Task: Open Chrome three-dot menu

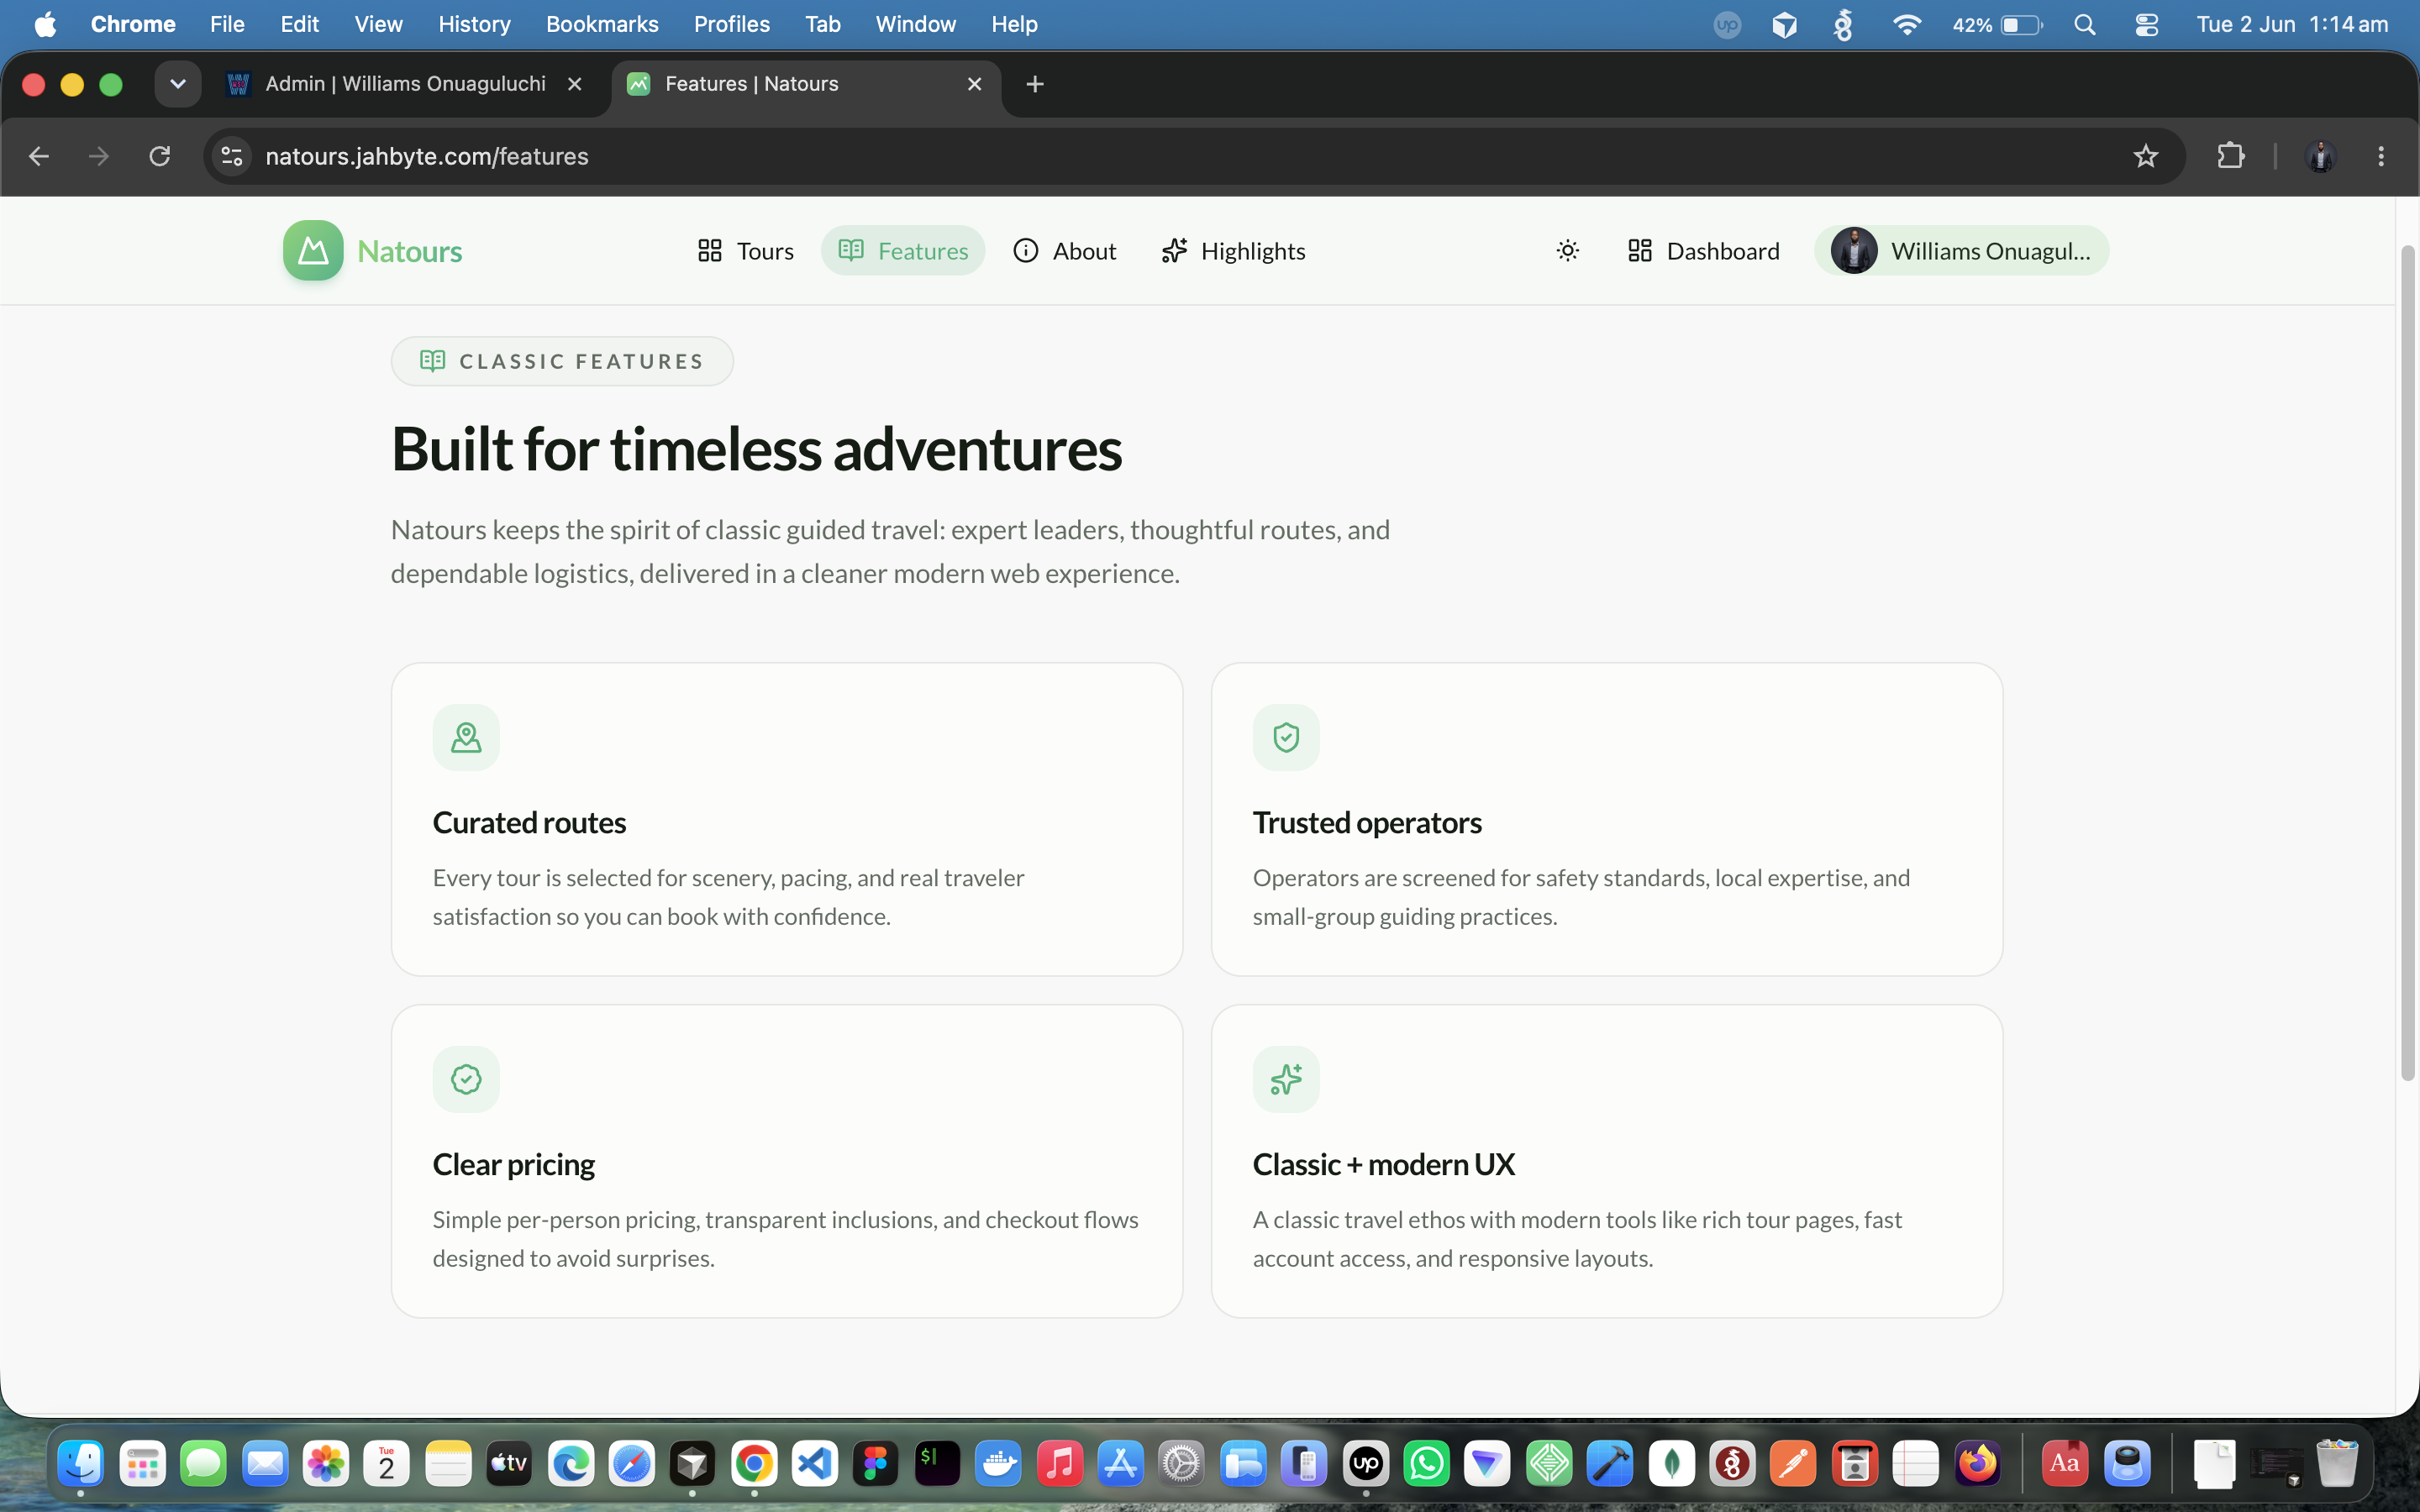Action: point(2381,156)
